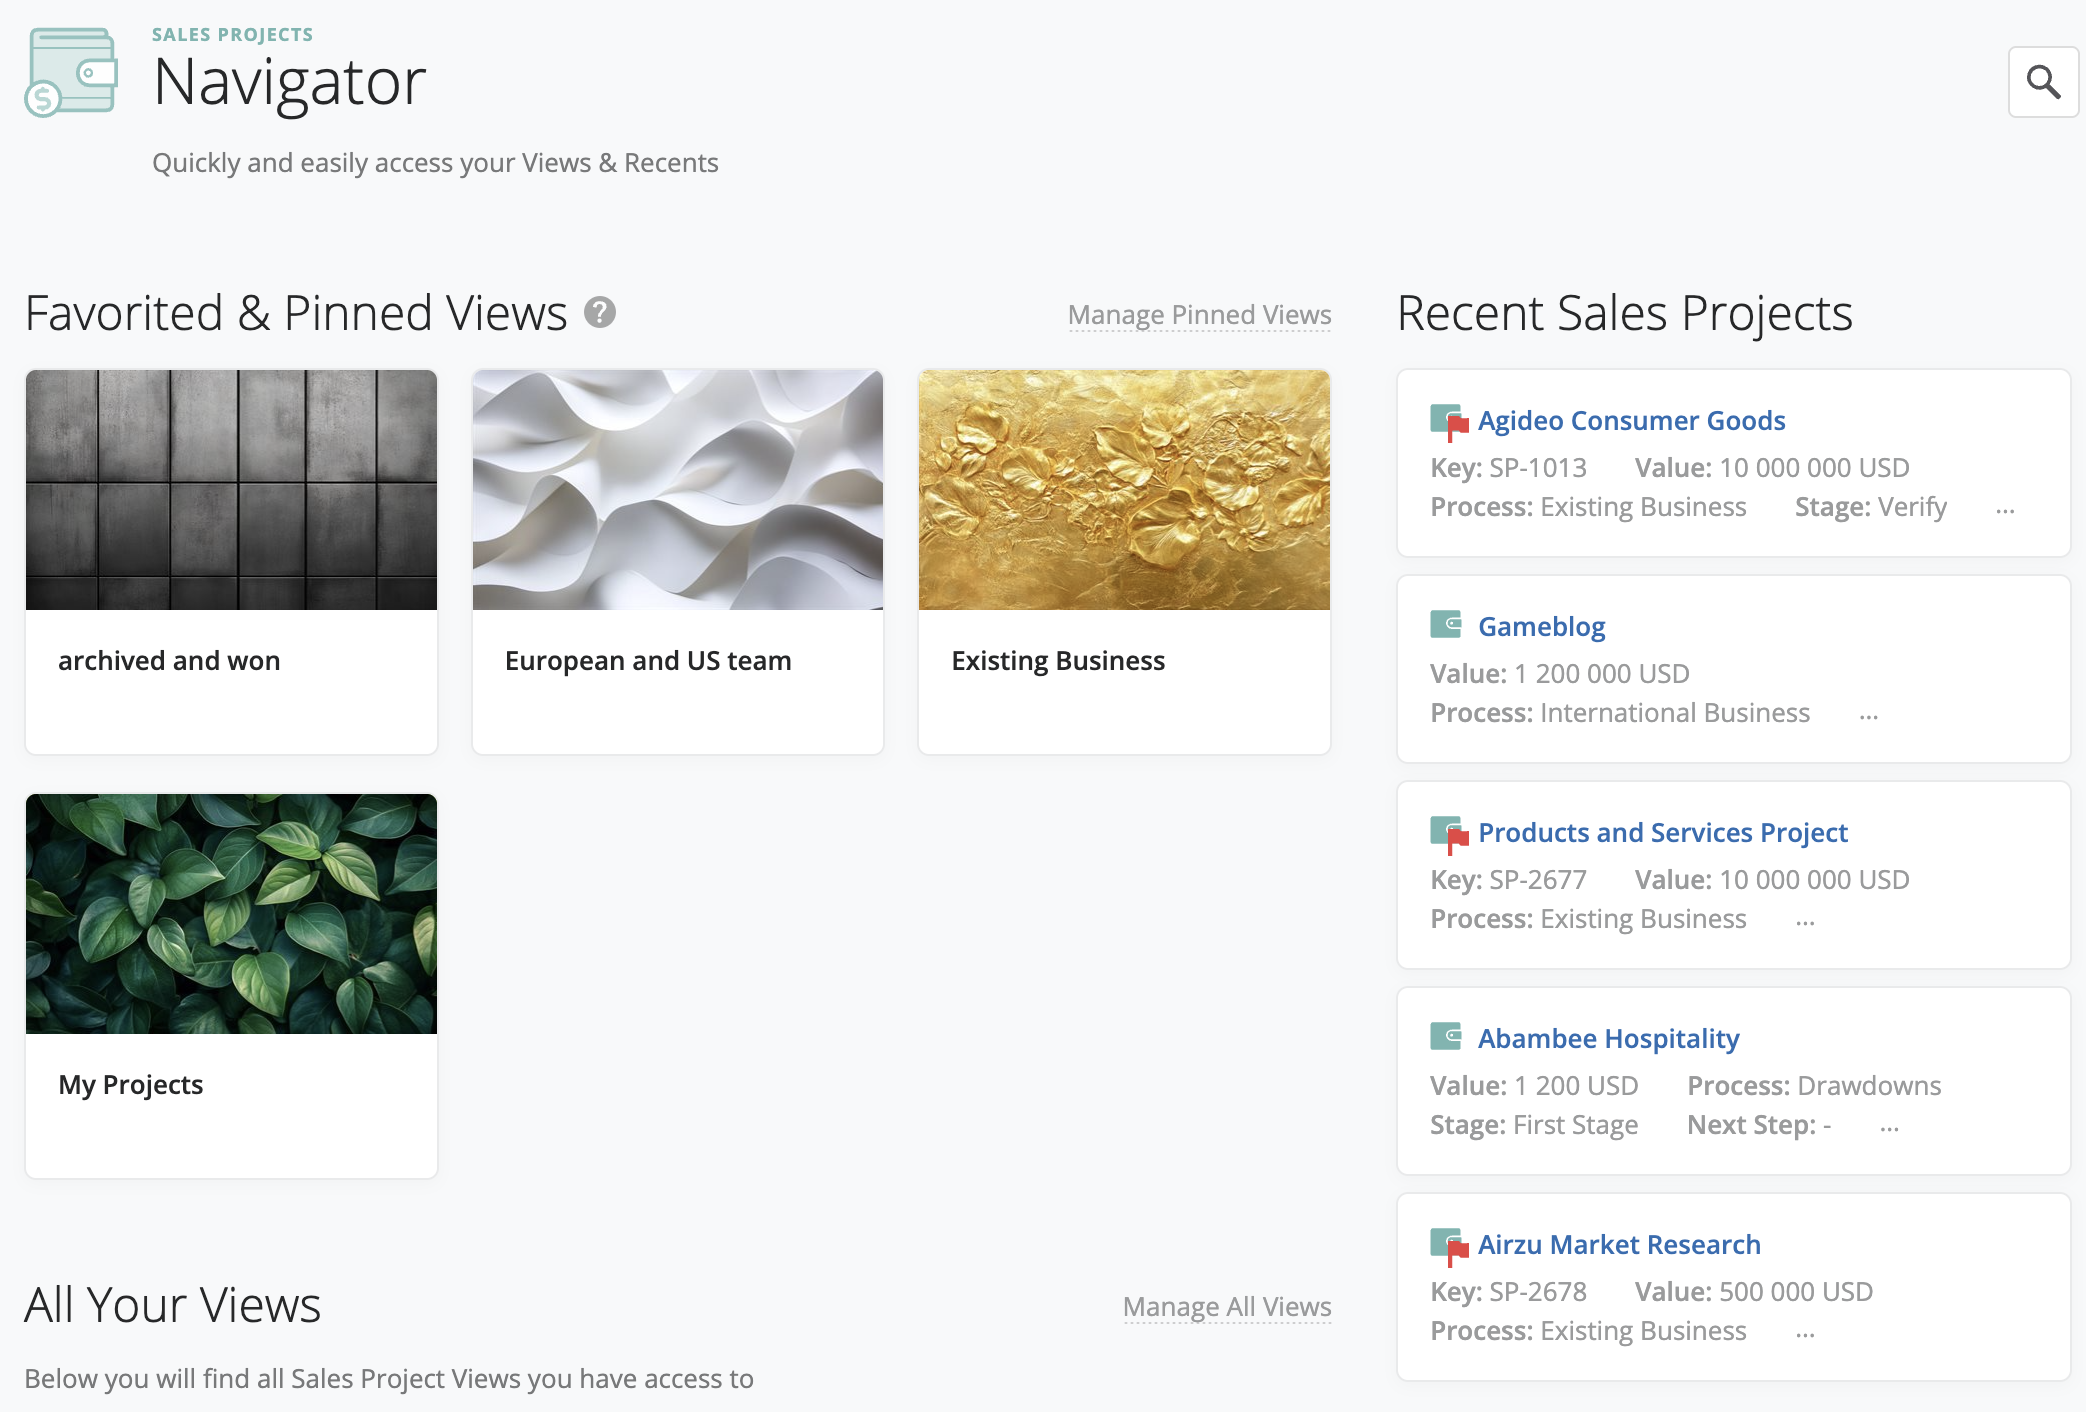This screenshot has height=1412, width=2086.
Task: Open Products and Services Project link
Action: (x=1662, y=833)
